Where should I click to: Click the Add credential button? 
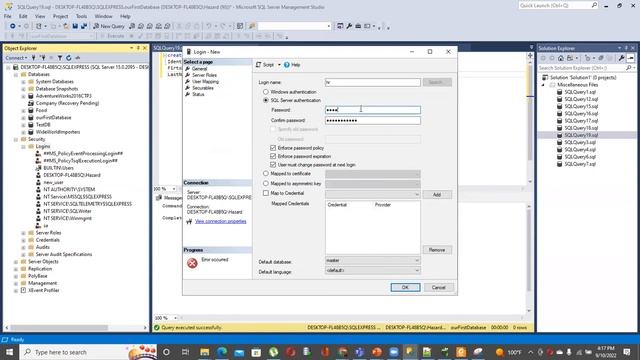[x=437, y=195]
